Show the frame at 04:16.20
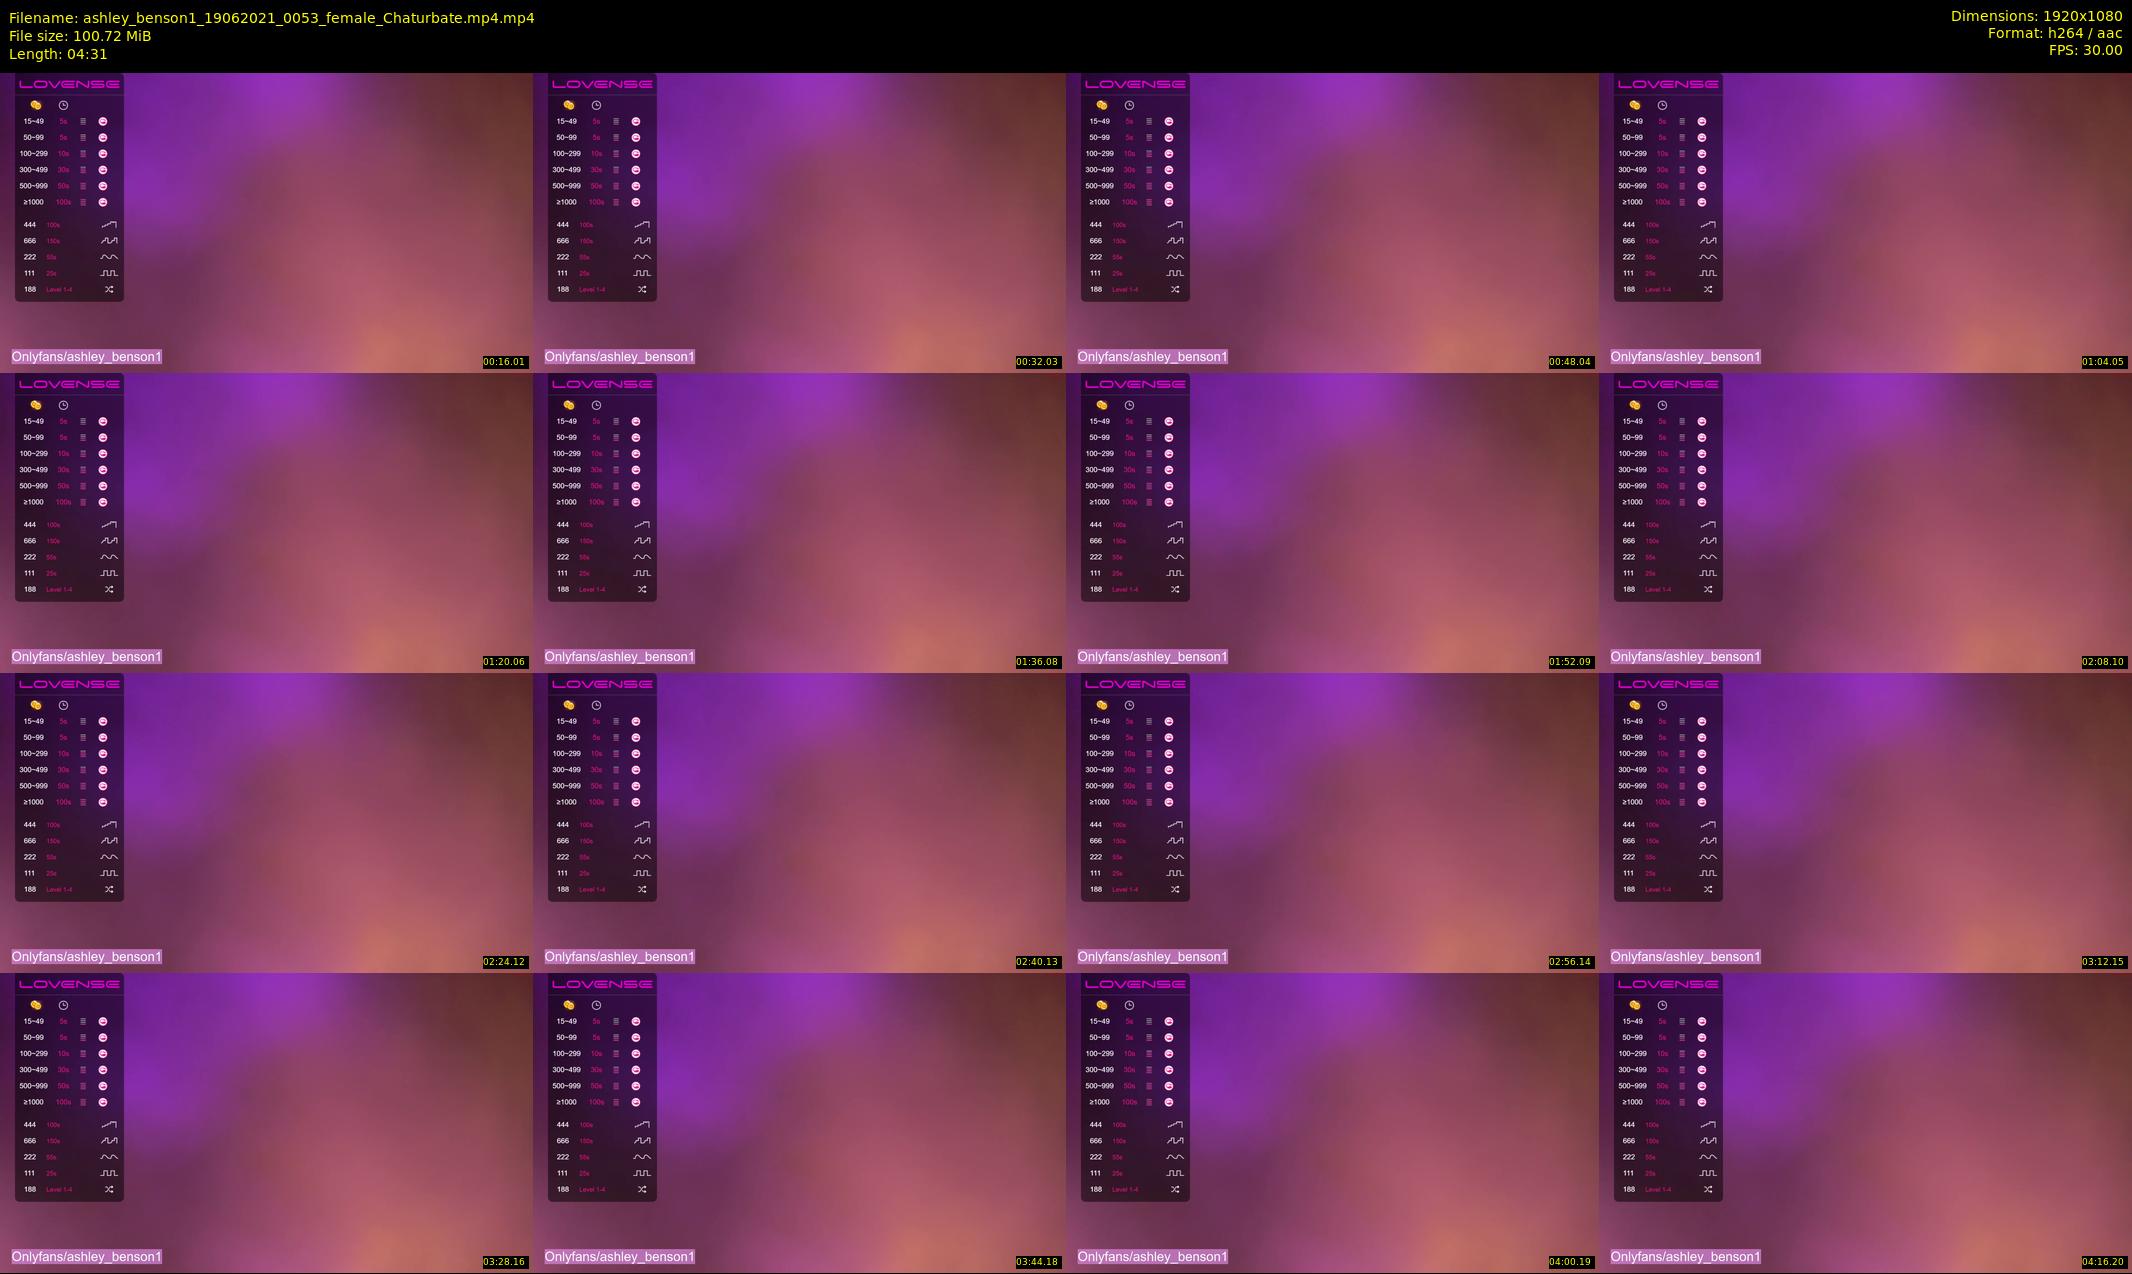The height and width of the screenshot is (1274, 2132). click(1865, 1122)
